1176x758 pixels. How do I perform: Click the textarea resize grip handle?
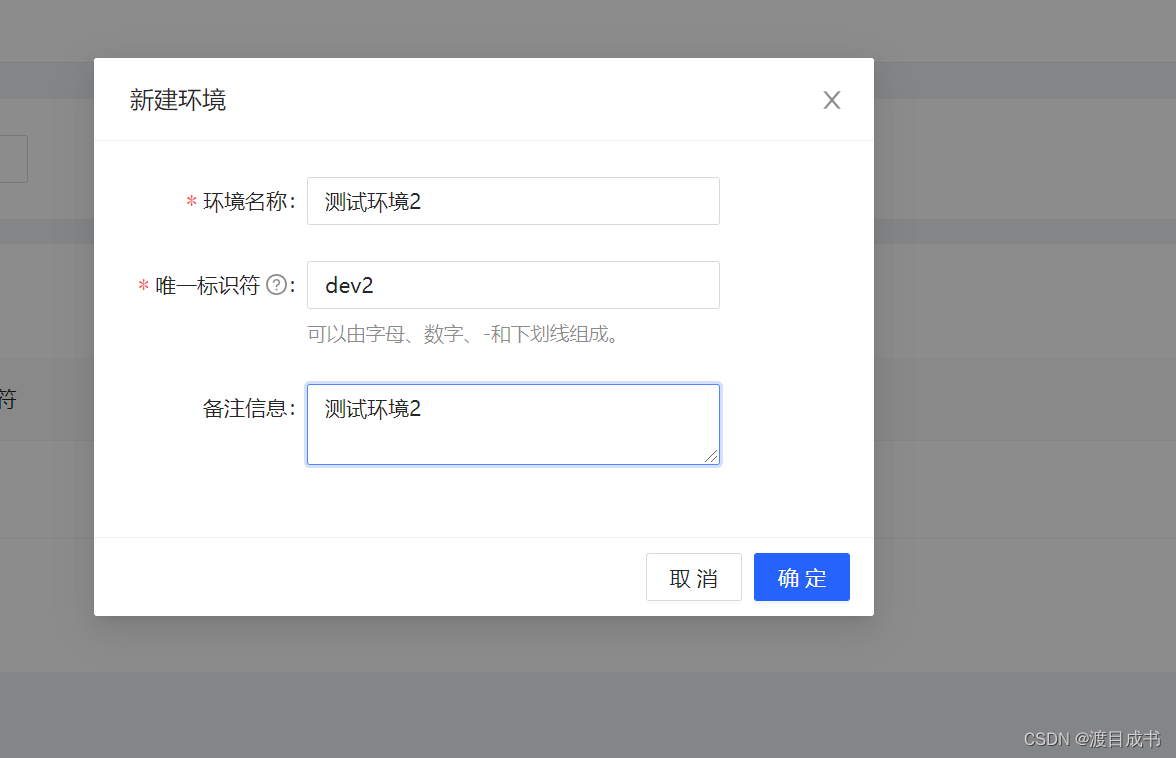point(713,459)
